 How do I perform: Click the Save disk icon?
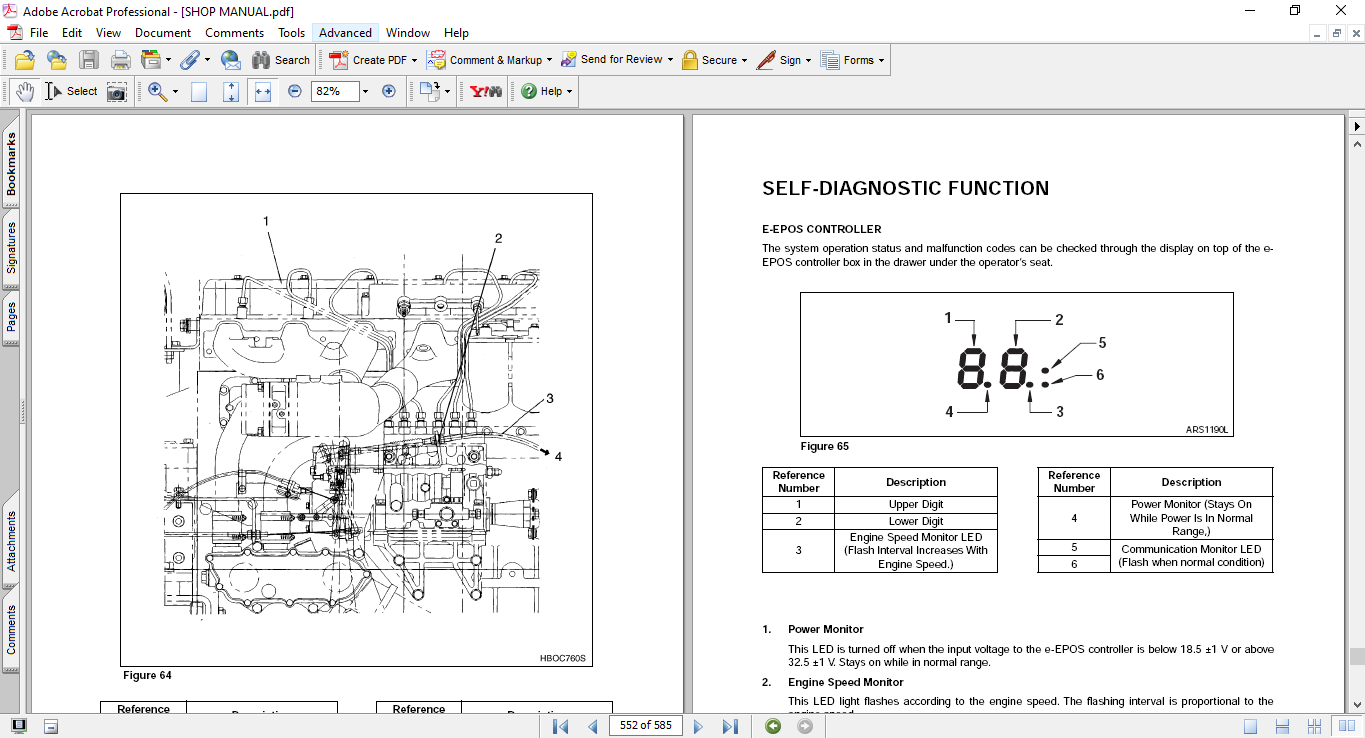[x=89, y=60]
